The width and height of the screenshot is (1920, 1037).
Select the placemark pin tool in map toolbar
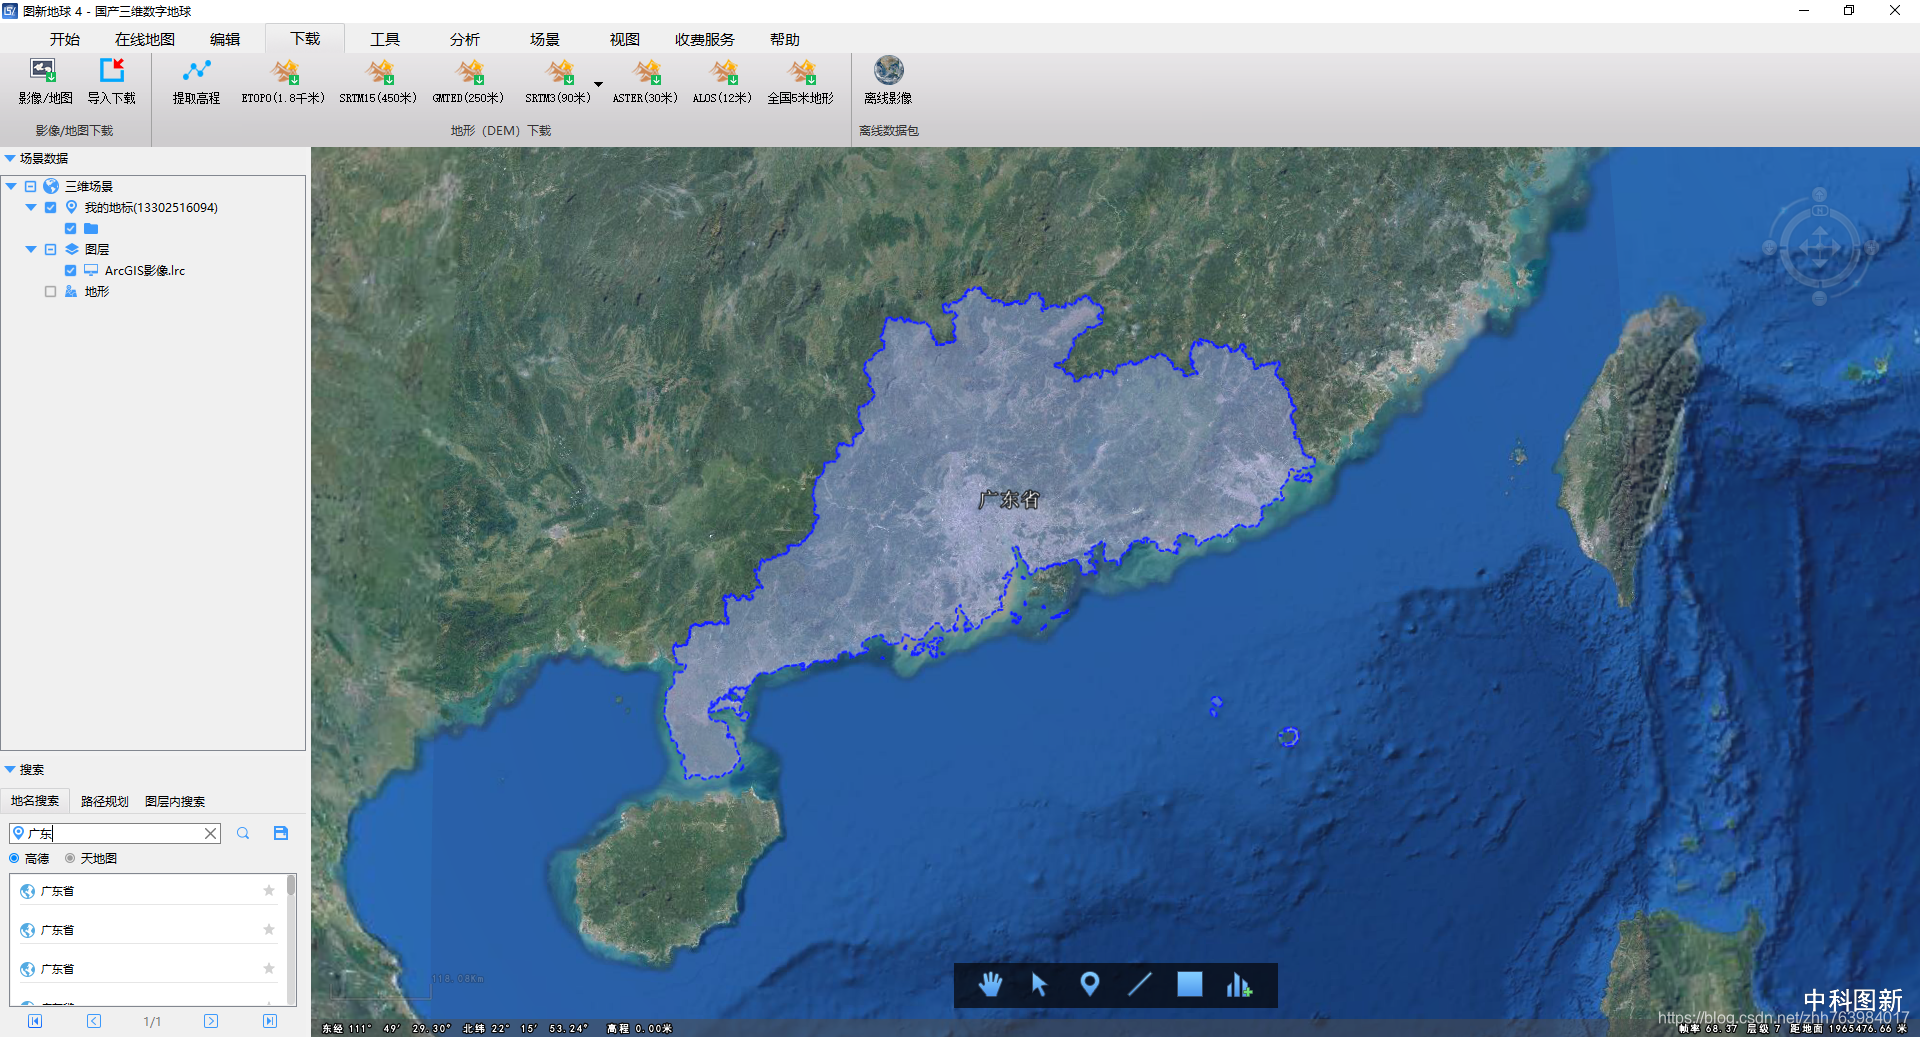pos(1090,985)
